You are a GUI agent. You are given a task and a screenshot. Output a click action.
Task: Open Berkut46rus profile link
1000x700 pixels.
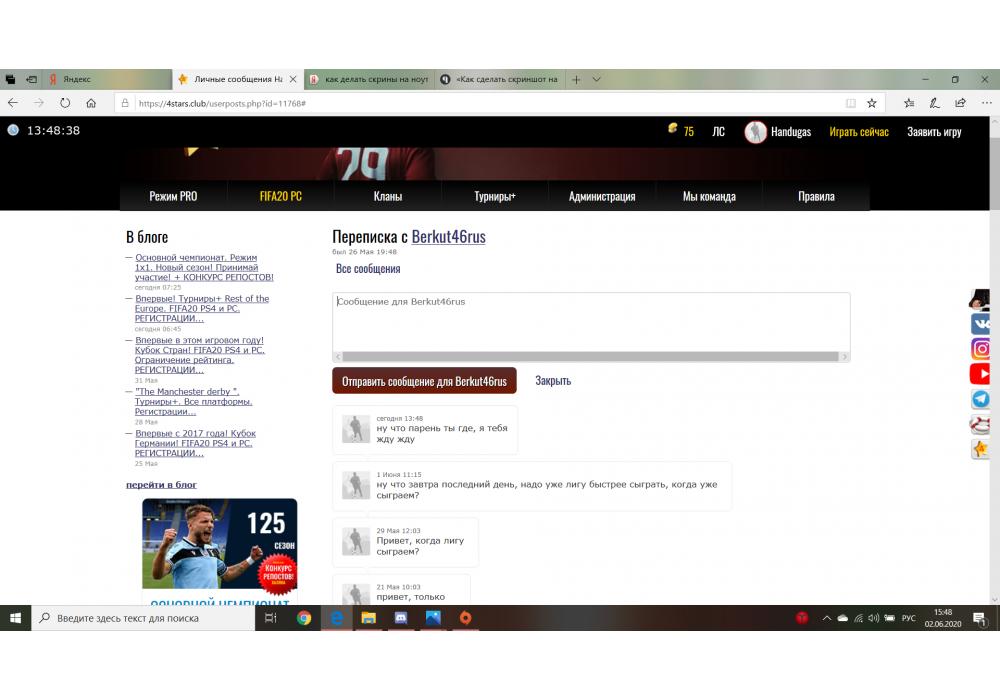click(x=448, y=237)
